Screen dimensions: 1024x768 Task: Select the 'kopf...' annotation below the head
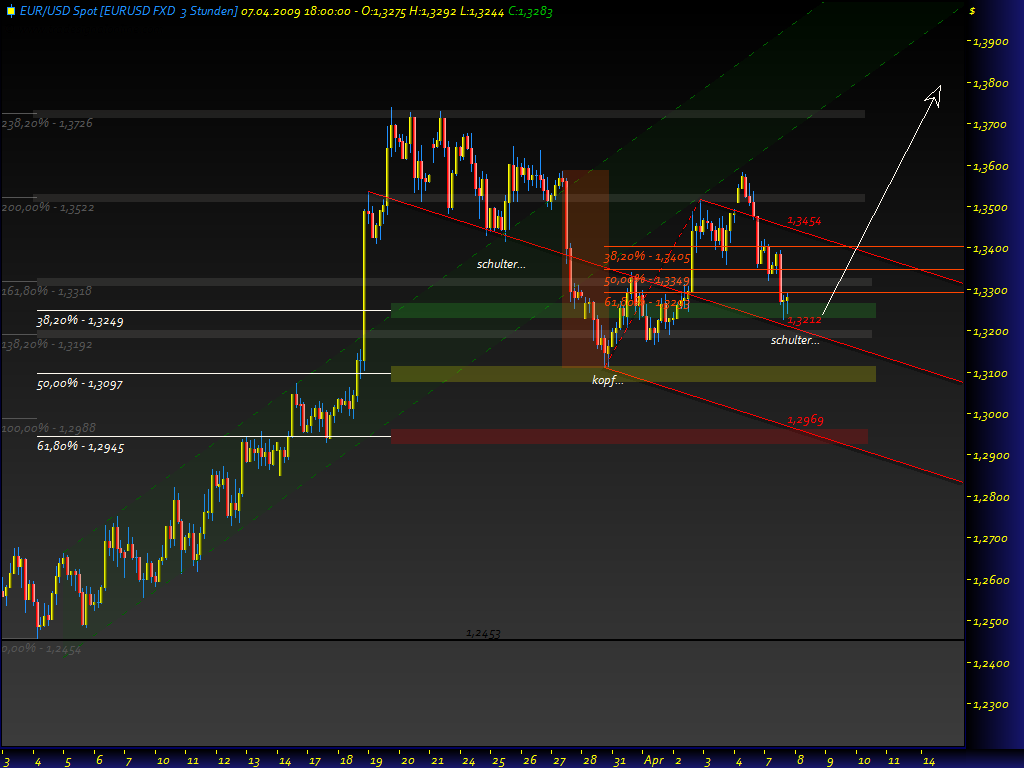click(x=608, y=380)
